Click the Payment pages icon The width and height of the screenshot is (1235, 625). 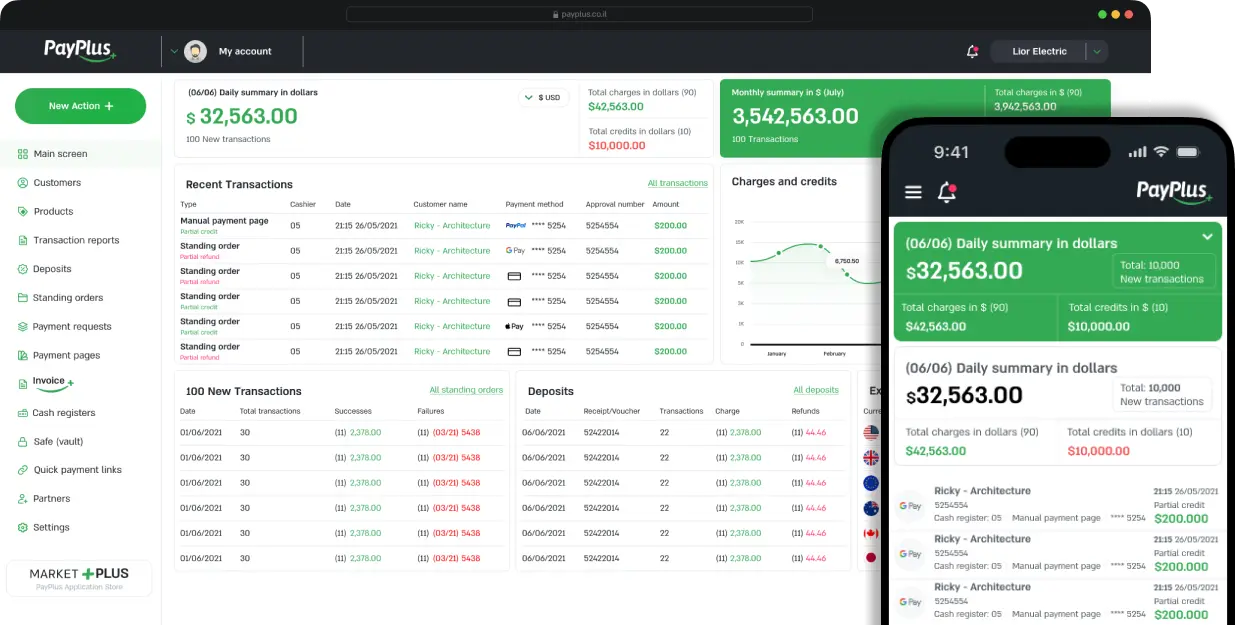point(23,356)
